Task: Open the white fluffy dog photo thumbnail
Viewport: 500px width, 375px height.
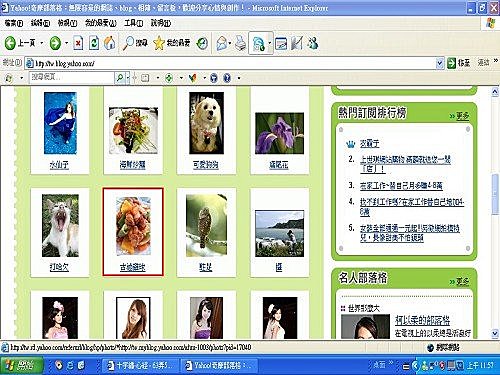Action: tap(206, 123)
